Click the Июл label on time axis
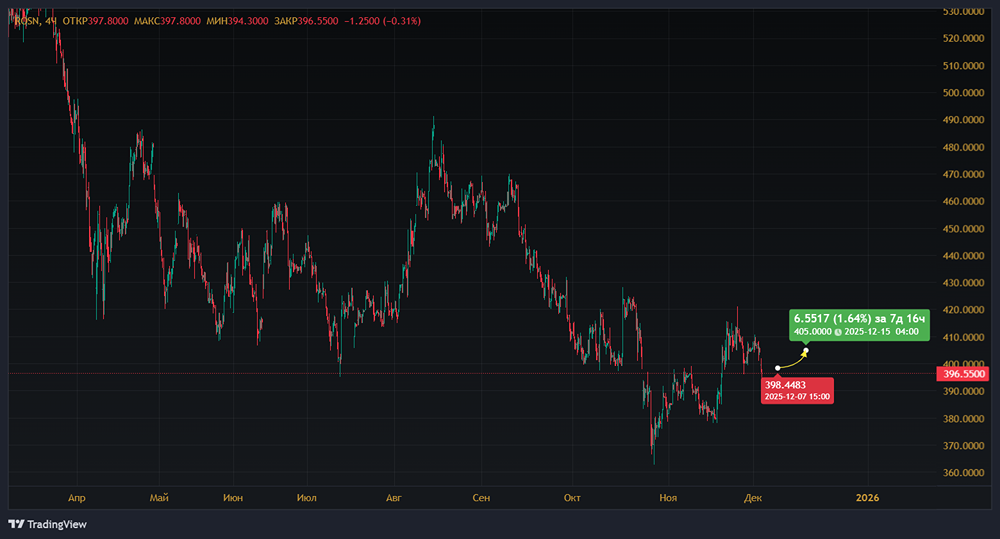 tap(307, 498)
